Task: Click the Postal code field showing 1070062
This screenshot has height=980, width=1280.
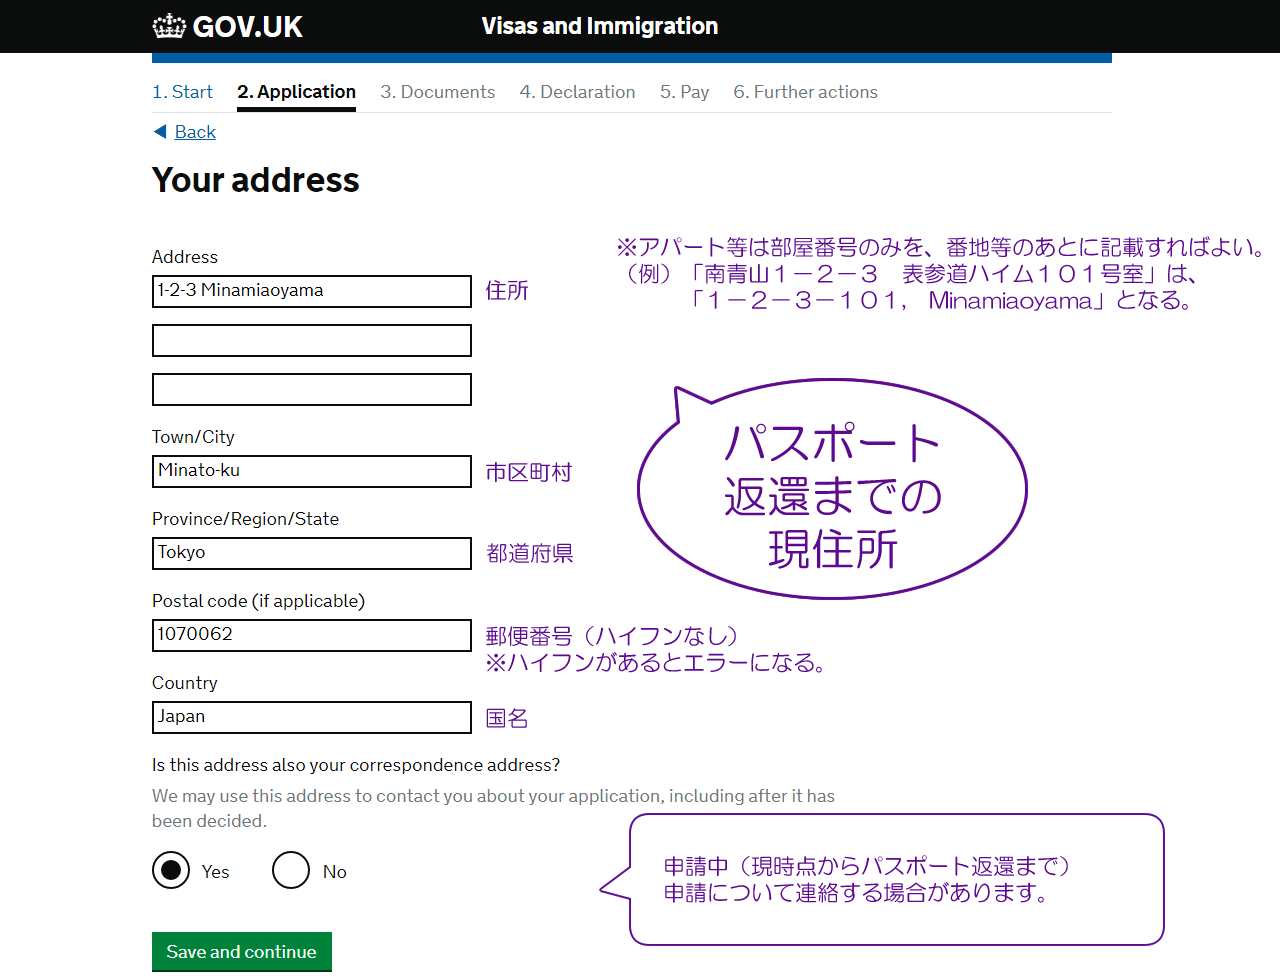Action: point(312,635)
